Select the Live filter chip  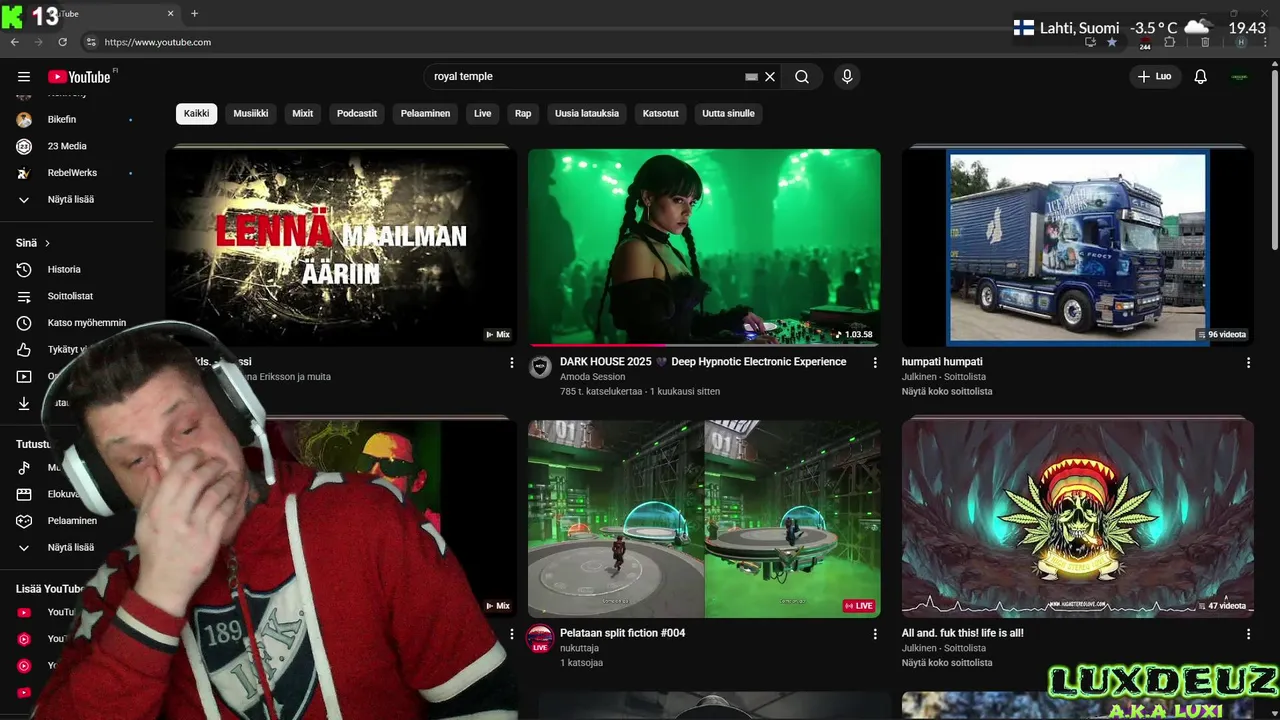coord(483,113)
